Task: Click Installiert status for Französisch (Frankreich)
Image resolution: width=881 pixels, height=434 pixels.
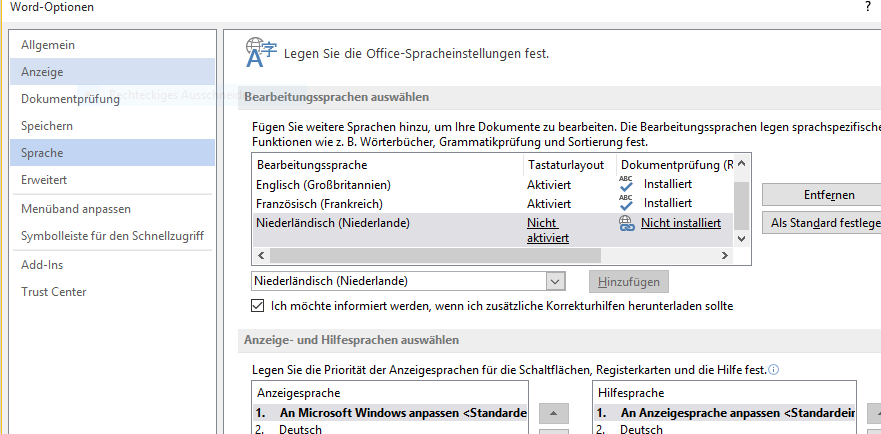Action: pyautogui.click(x=667, y=203)
